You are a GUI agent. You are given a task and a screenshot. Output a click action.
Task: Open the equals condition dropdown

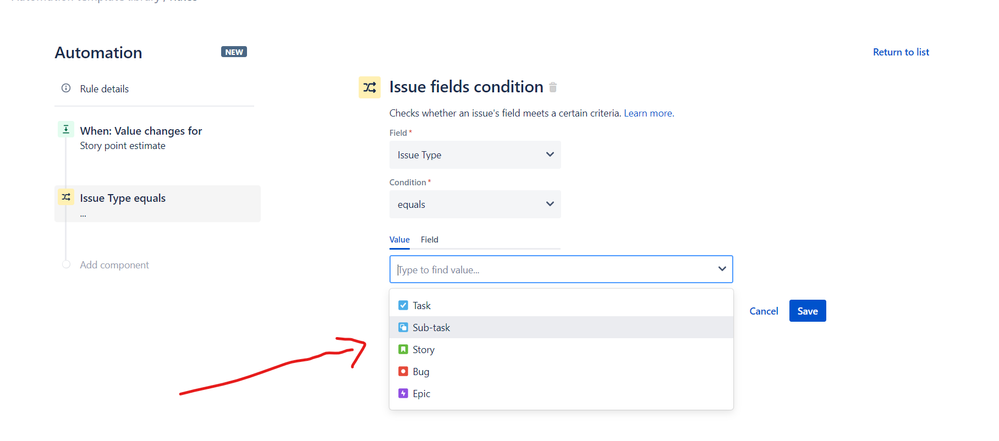(475, 204)
